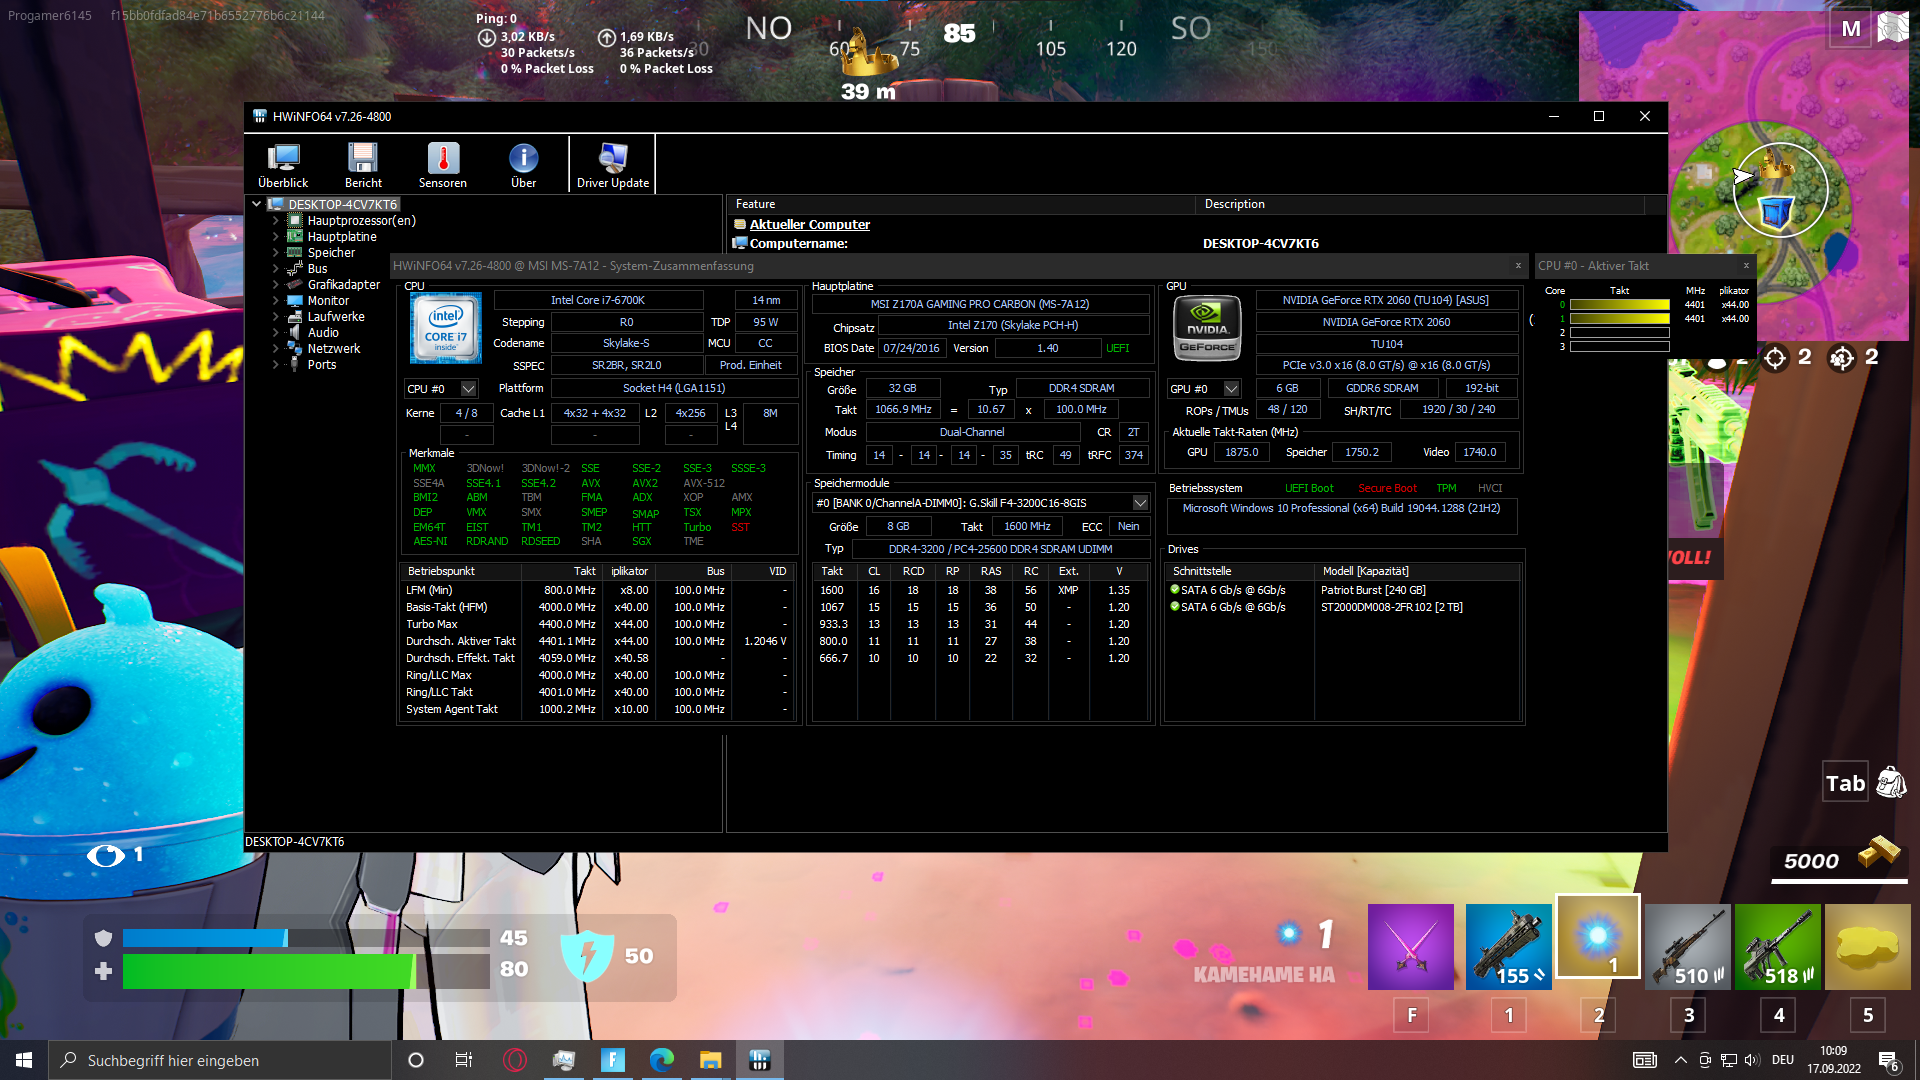Click the Aktueller Computer link
Image resolution: width=1920 pixels, height=1080 pixels.
(810, 225)
